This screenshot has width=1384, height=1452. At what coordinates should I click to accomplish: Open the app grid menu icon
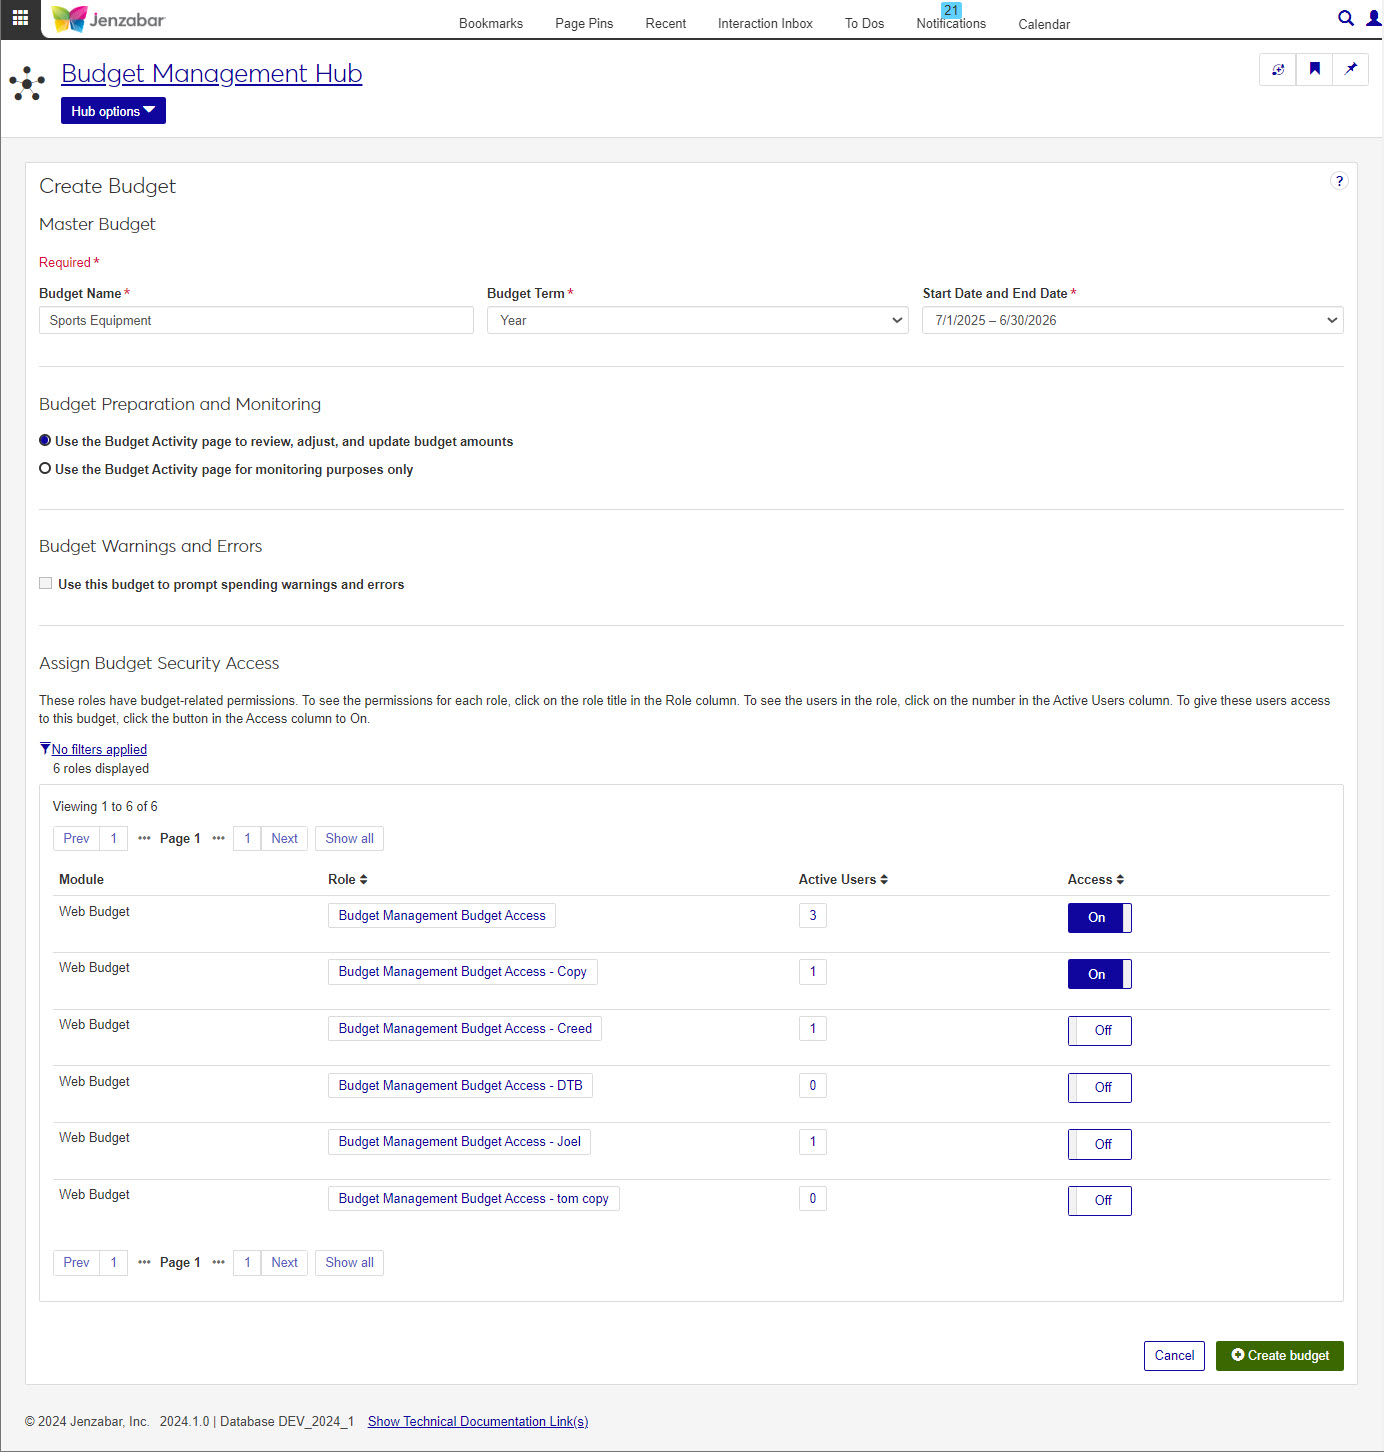[x=20, y=18]
